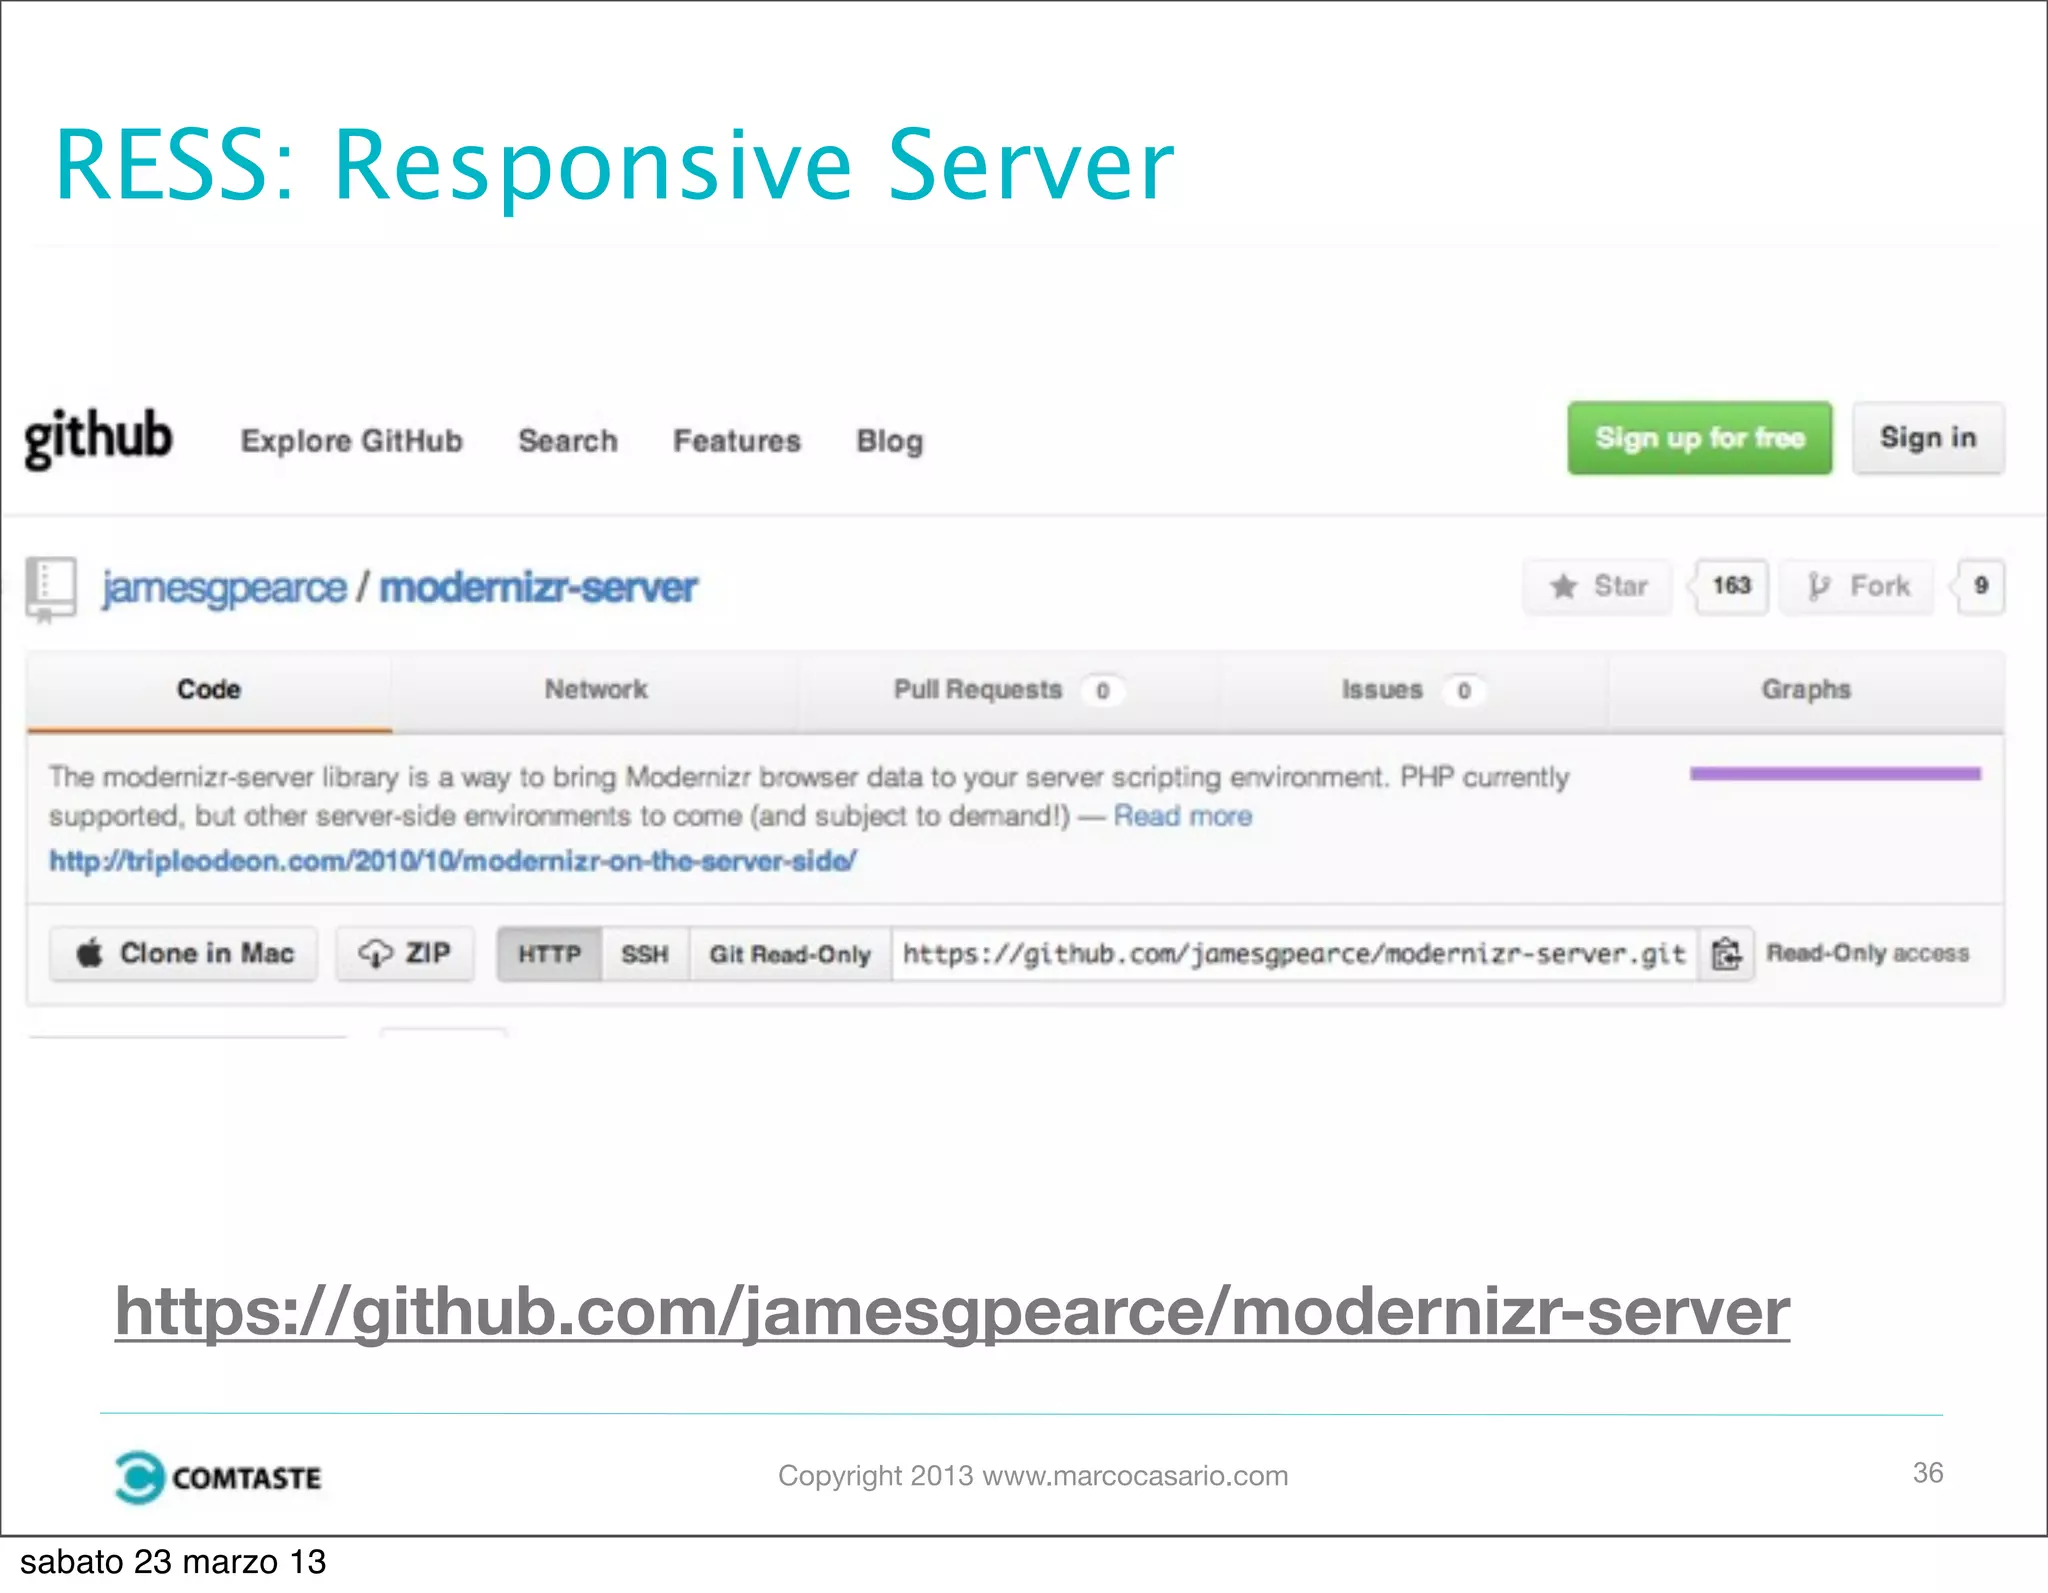The height and width of the screenshot is (1593, 2048).
Task: Select HTTP clone protocol
Action: [549, 954]
